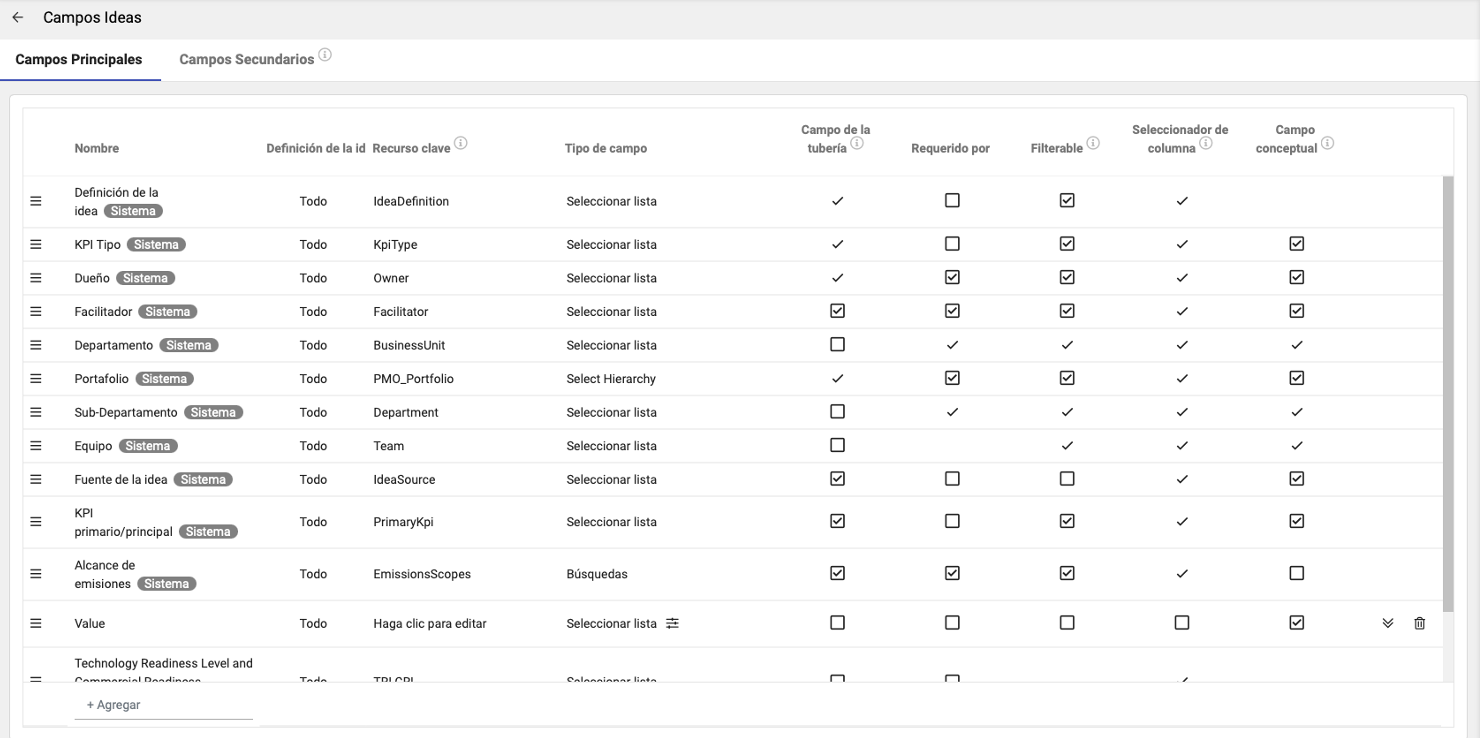Grab the drag handle of Fuente de la idea row

click(x=36, y=479)
